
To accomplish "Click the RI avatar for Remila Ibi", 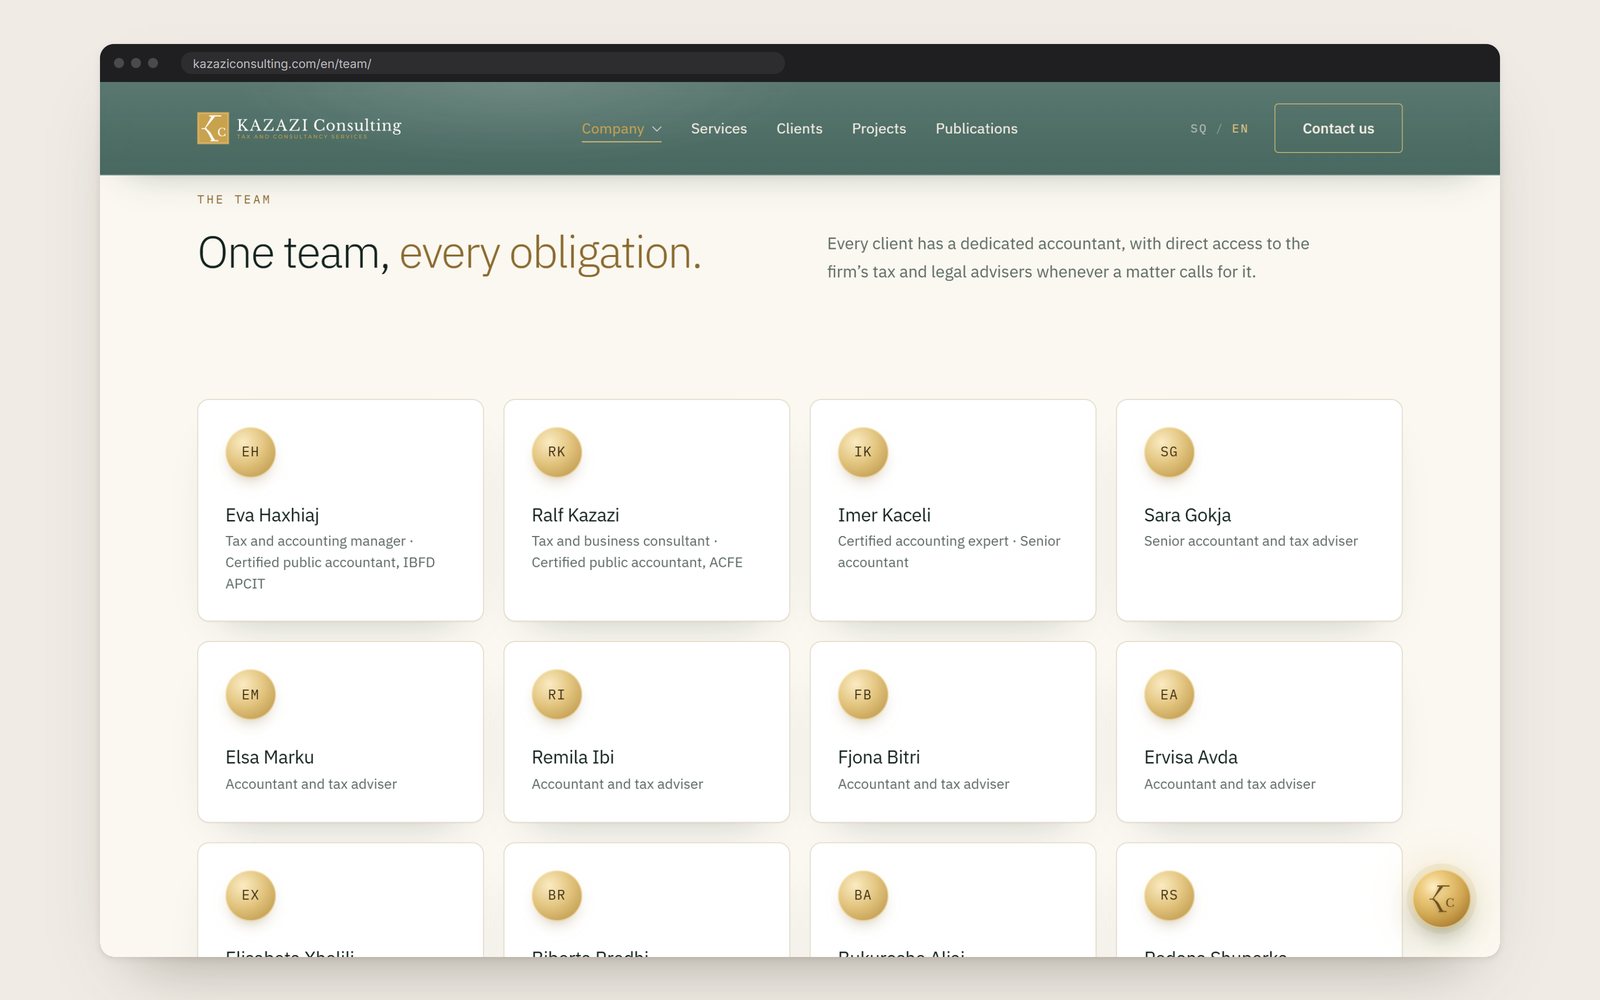I will (556, 694).
